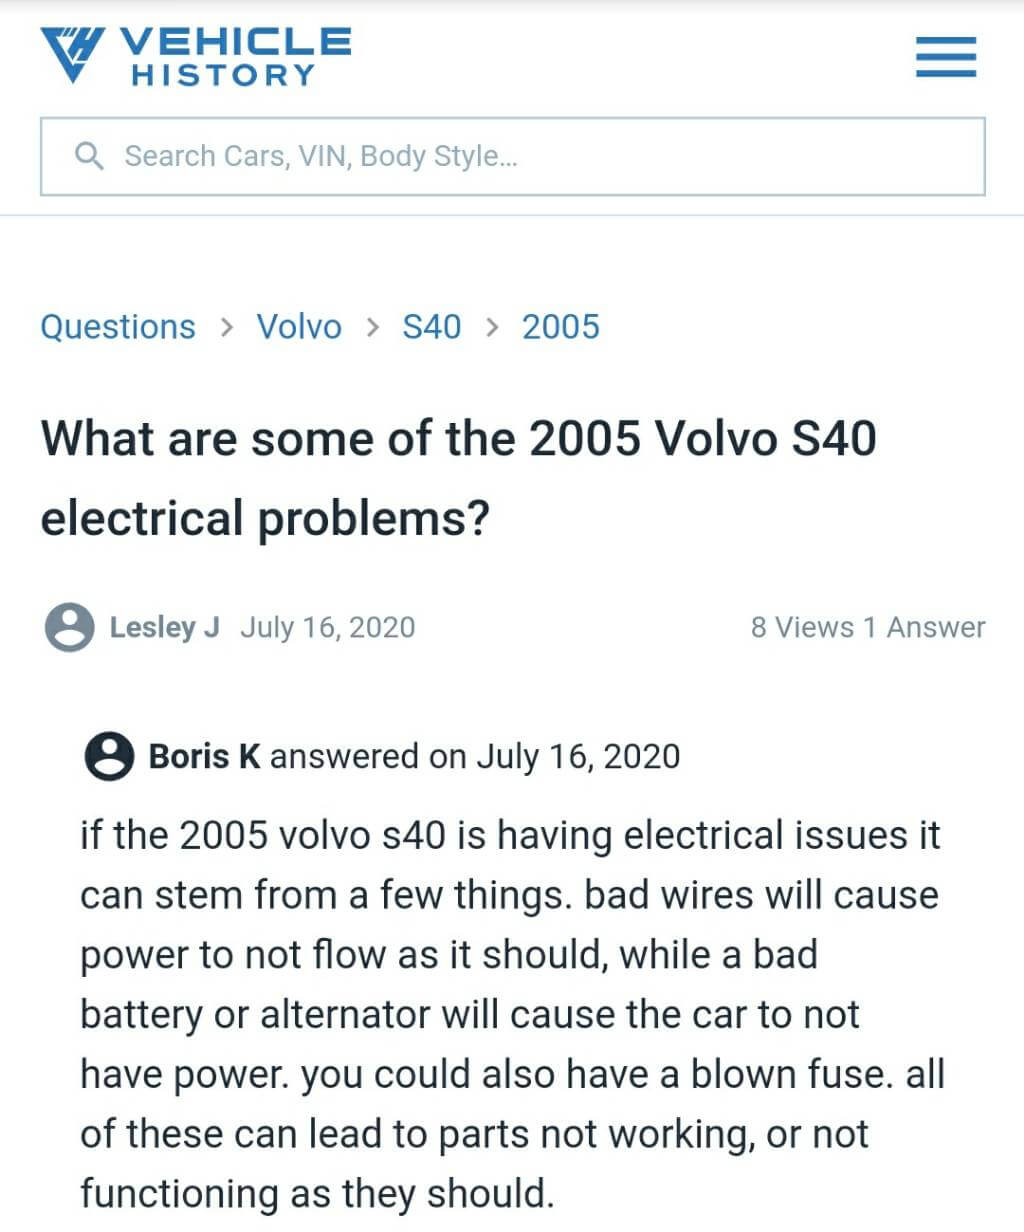This screenshot has height=1232, width=1024.
Task: Click Boris K's answerer name
Action: pyautogui.click(x=204, y=757)
